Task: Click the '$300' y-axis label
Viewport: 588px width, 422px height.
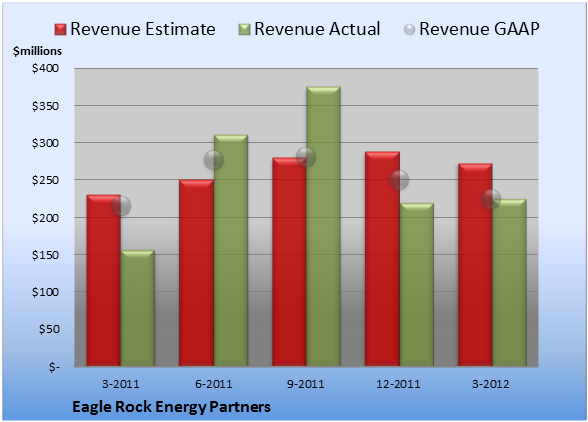Action: [x=45, y=143]
